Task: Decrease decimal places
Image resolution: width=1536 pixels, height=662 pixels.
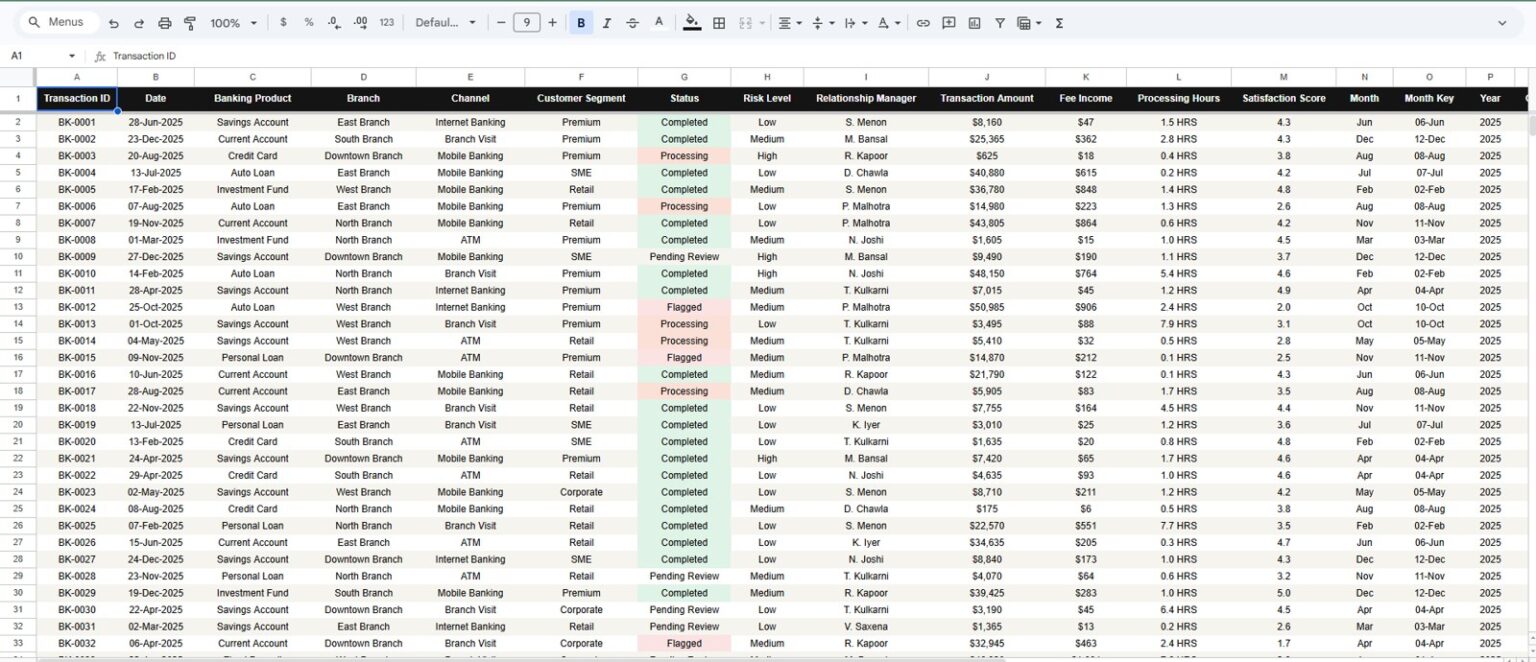Action: click(x=334, y=23)
